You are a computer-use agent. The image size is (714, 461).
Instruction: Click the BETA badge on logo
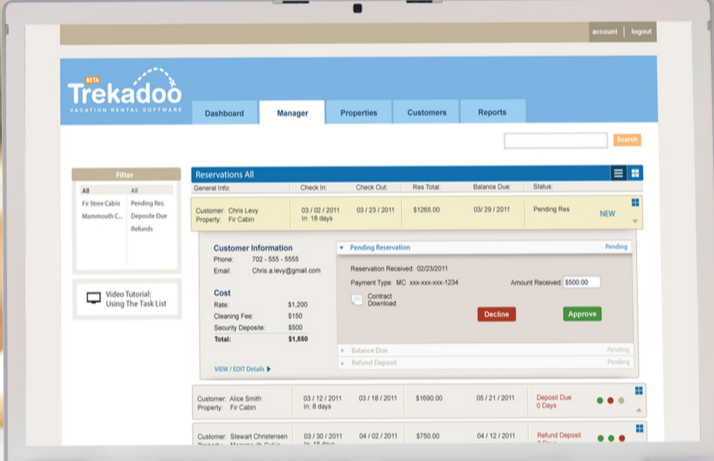tap(92, 80)
